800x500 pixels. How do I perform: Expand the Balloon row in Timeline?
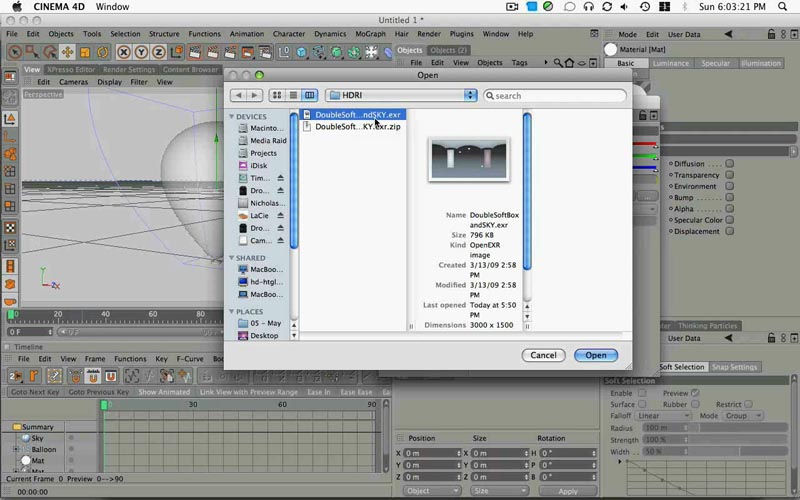pos(16,449)
